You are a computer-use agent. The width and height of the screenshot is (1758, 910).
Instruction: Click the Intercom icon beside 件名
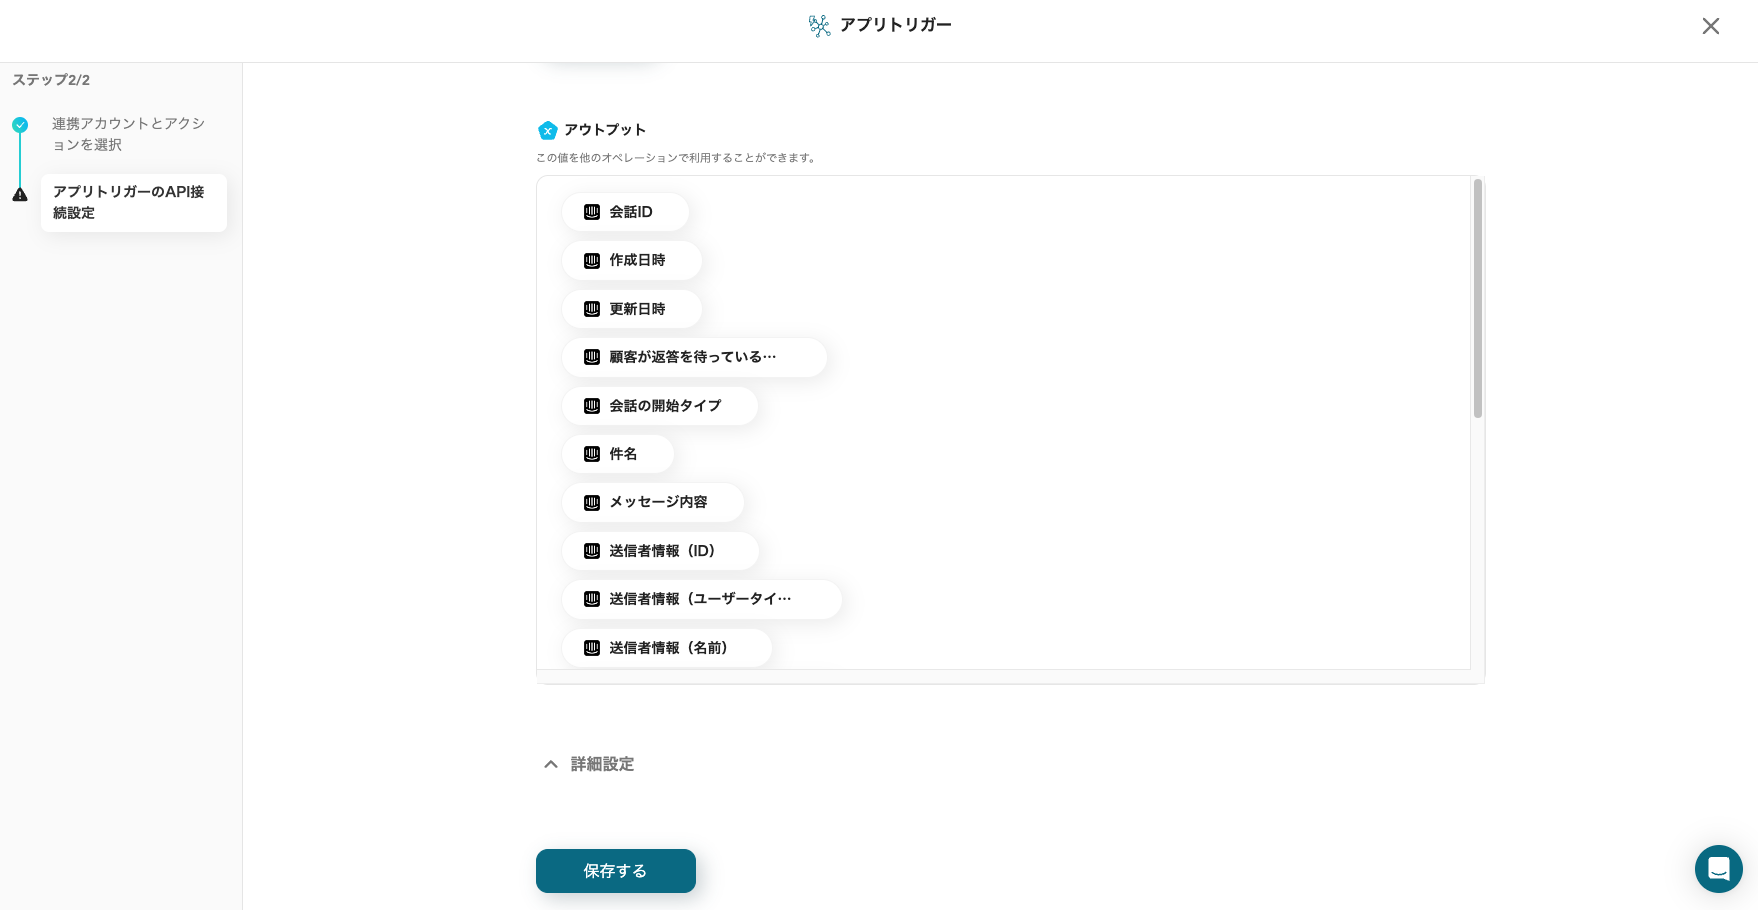592,454
